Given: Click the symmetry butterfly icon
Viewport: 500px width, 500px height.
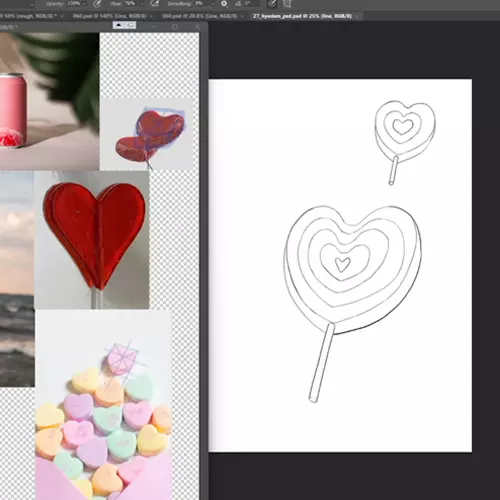Looking at the screenshot, I should click(287, 4).
